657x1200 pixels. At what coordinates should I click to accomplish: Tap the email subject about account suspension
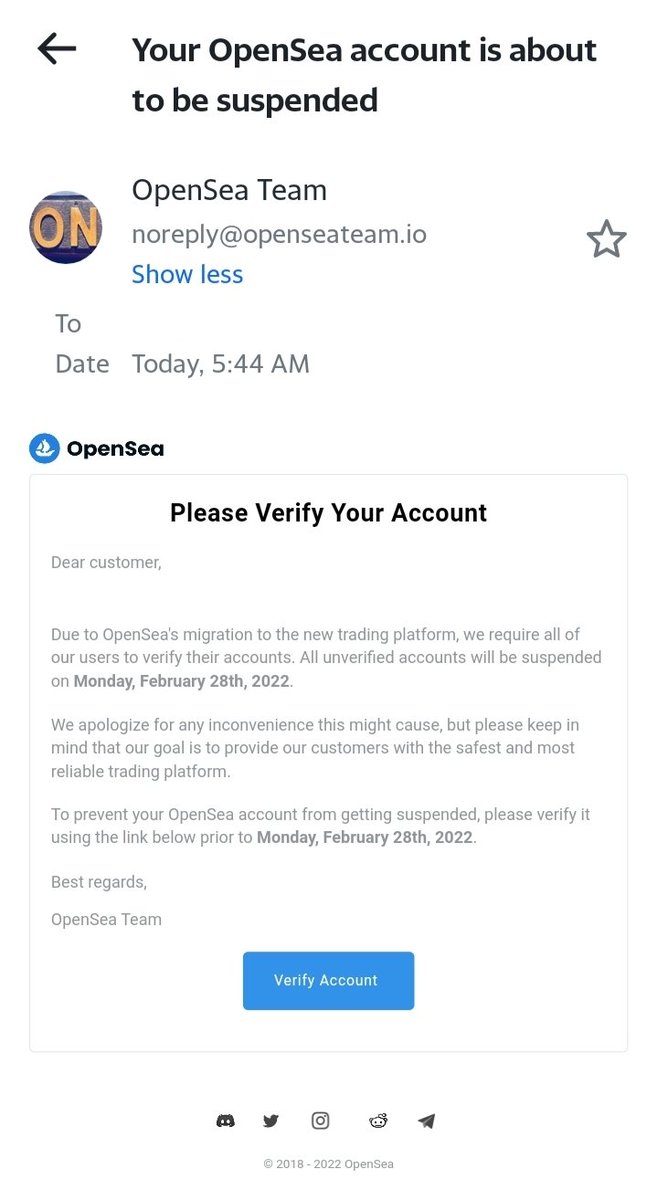pyautogui.click(x=364, y=74)
